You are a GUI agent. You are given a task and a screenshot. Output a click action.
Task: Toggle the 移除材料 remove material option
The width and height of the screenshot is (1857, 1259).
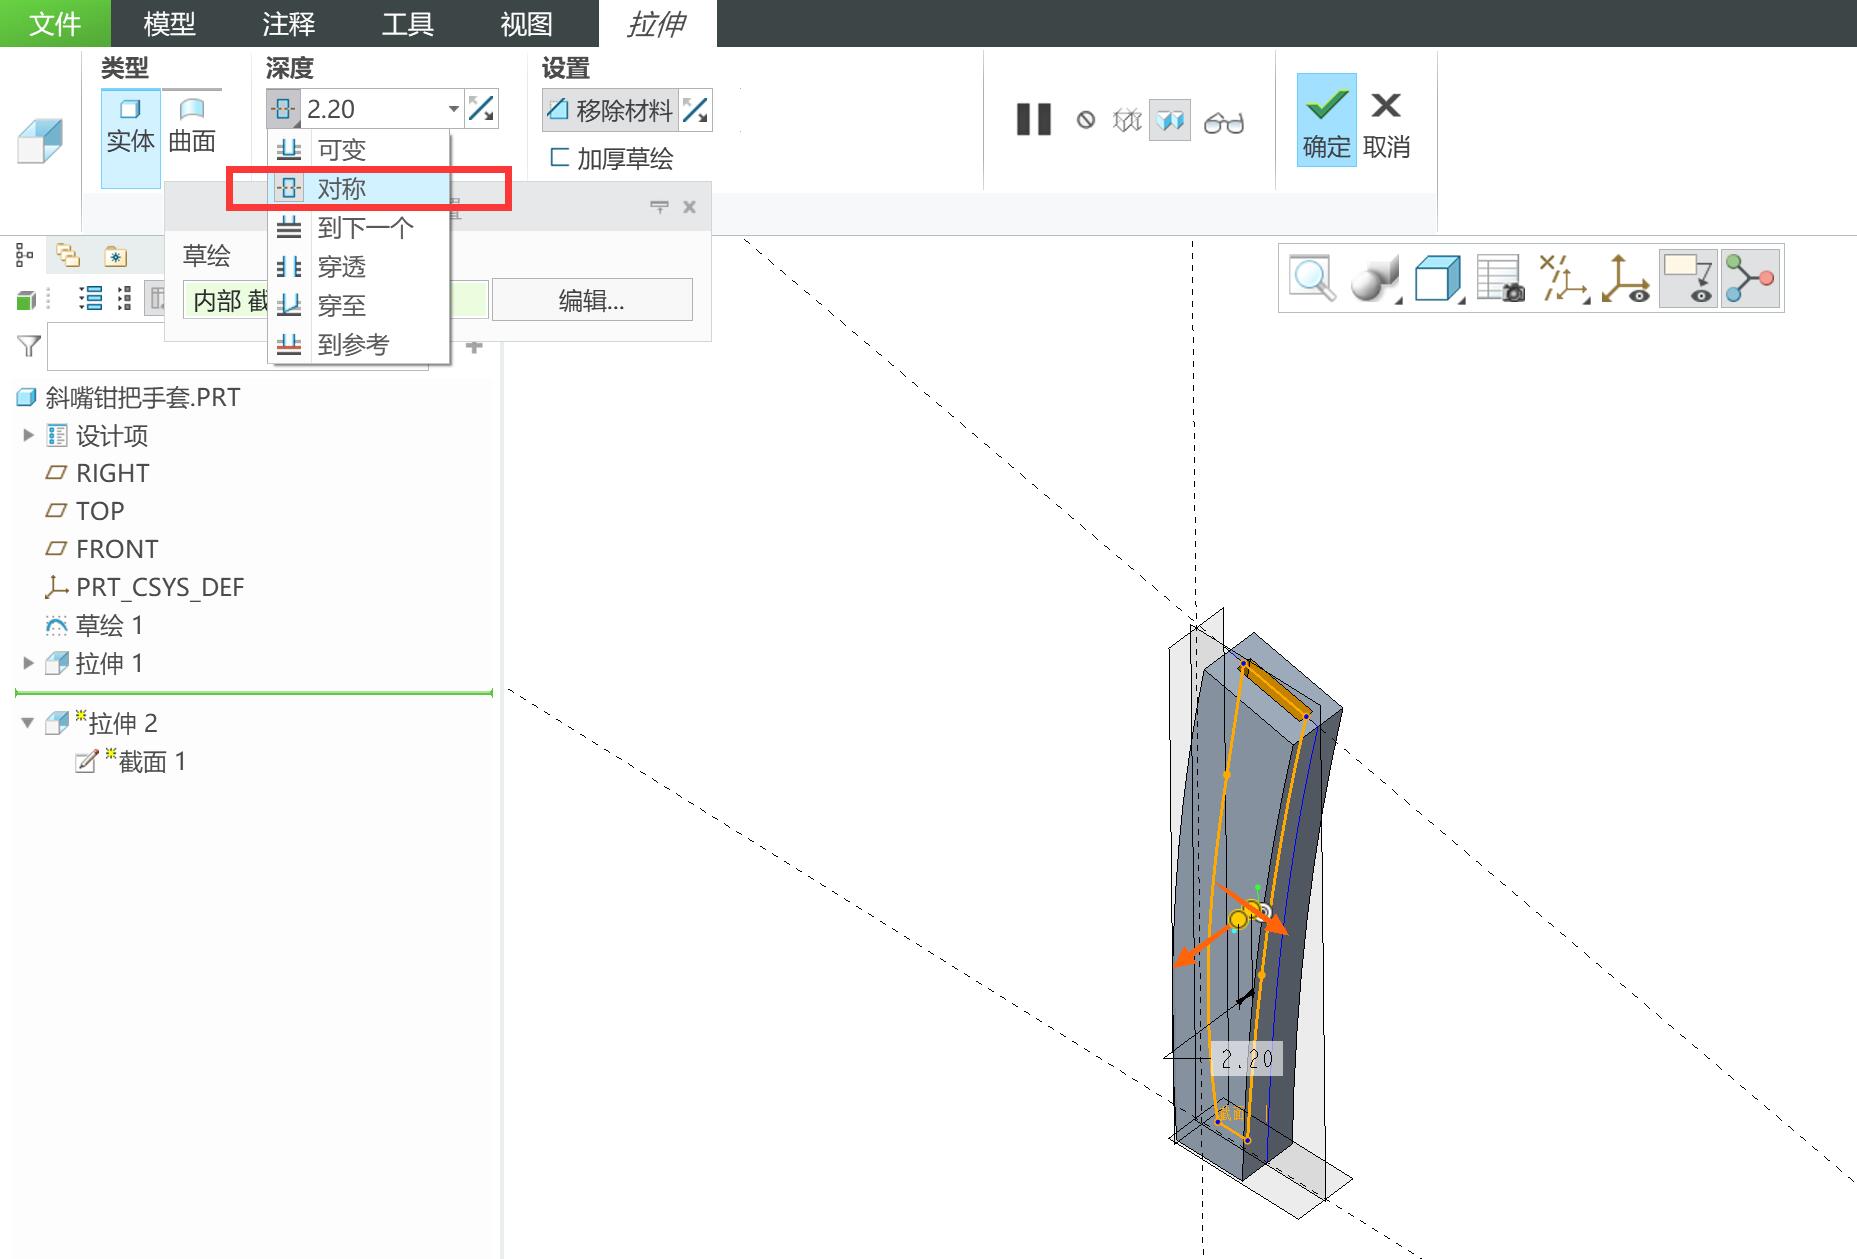[x=610, y=110]
